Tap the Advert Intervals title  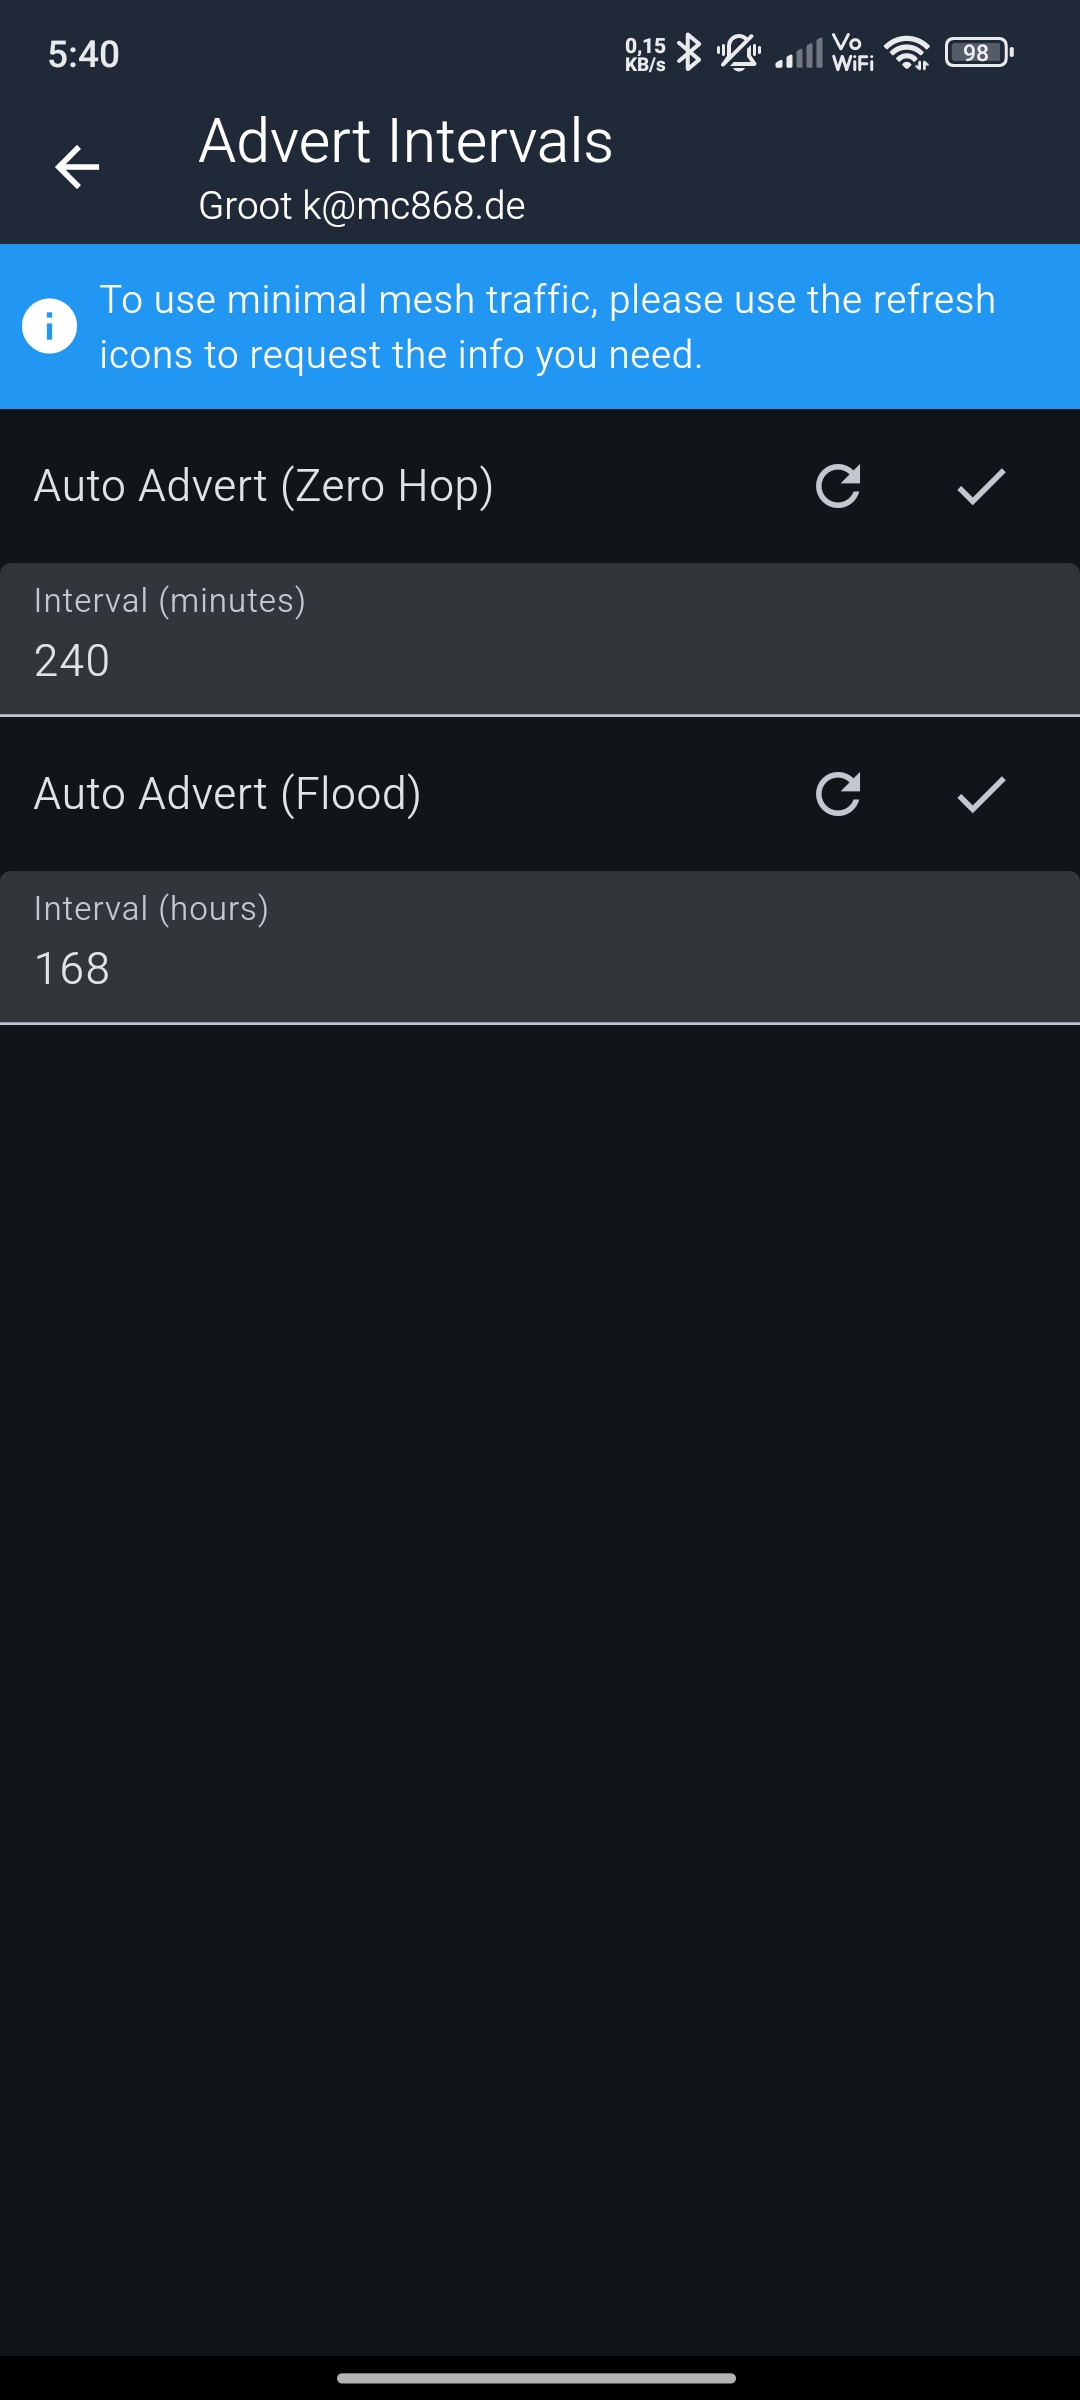pos(405,141)
